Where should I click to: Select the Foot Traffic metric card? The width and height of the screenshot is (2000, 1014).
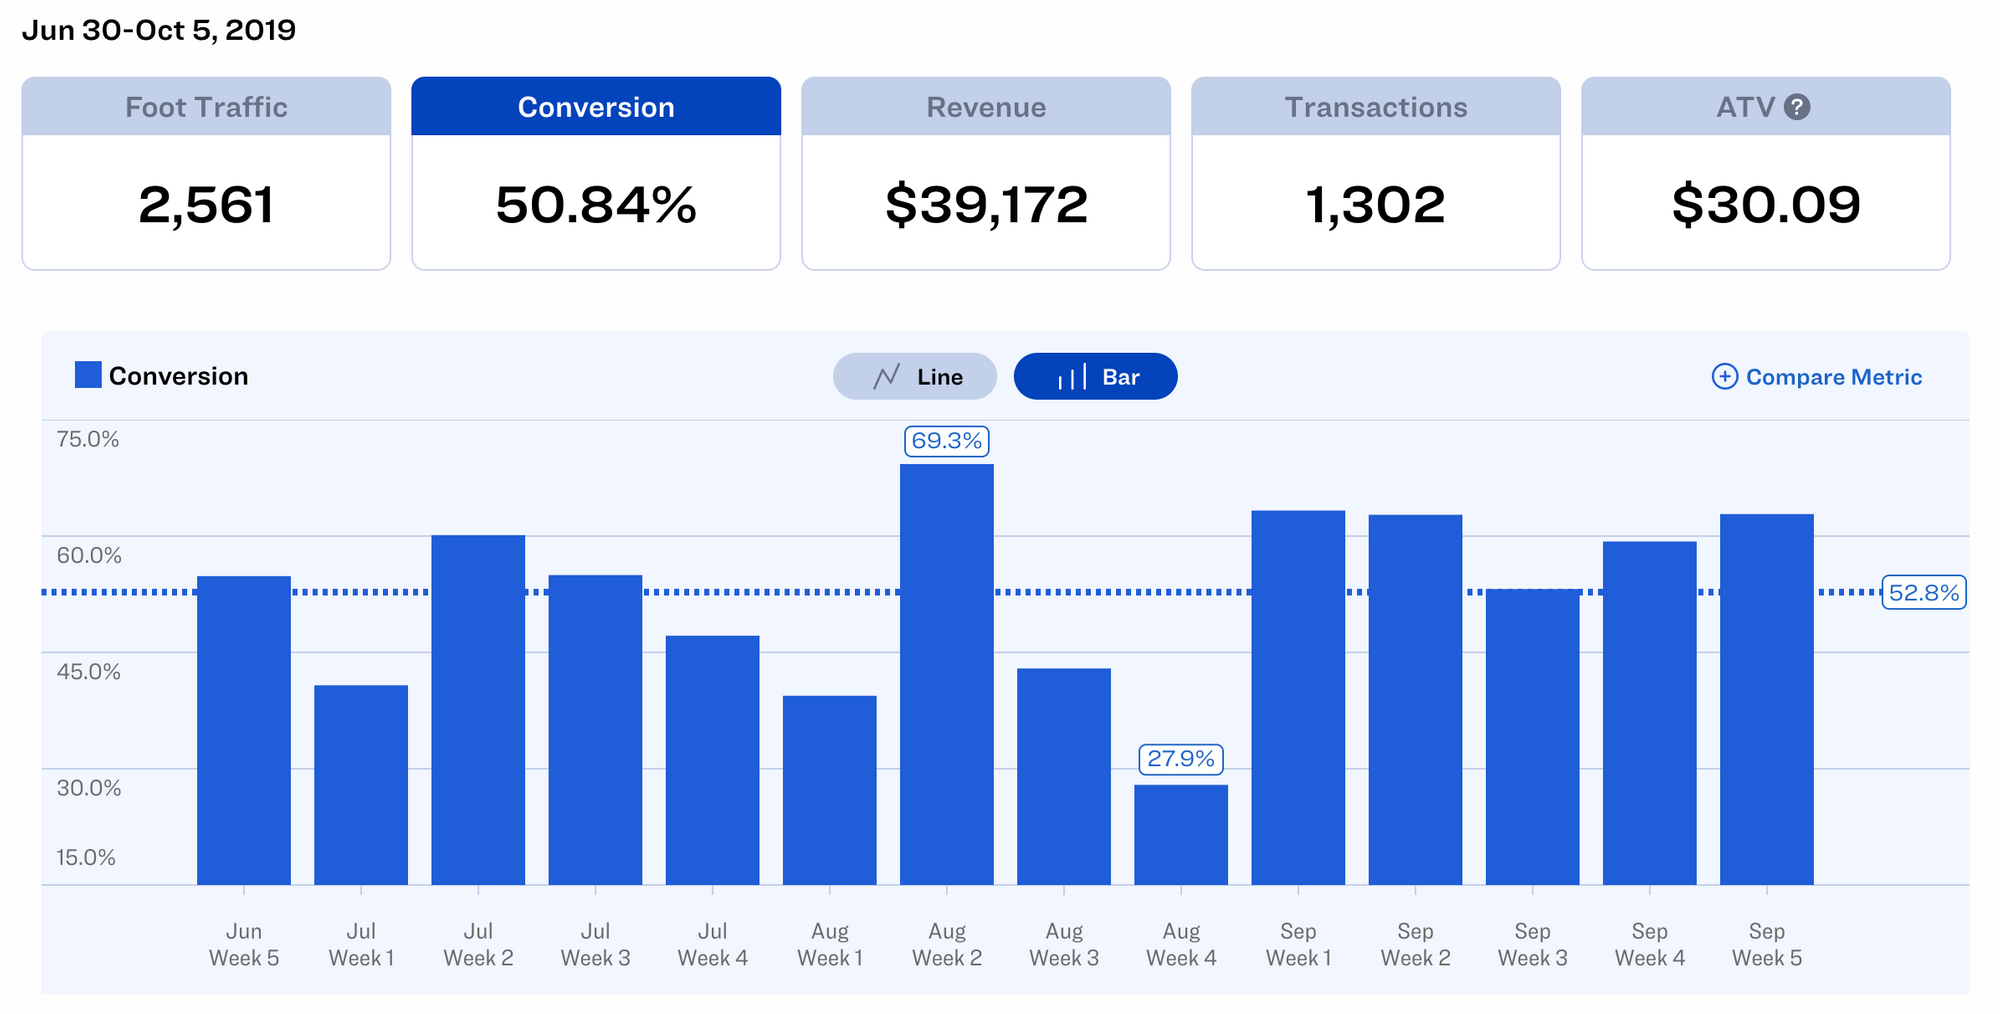[205, 170]
